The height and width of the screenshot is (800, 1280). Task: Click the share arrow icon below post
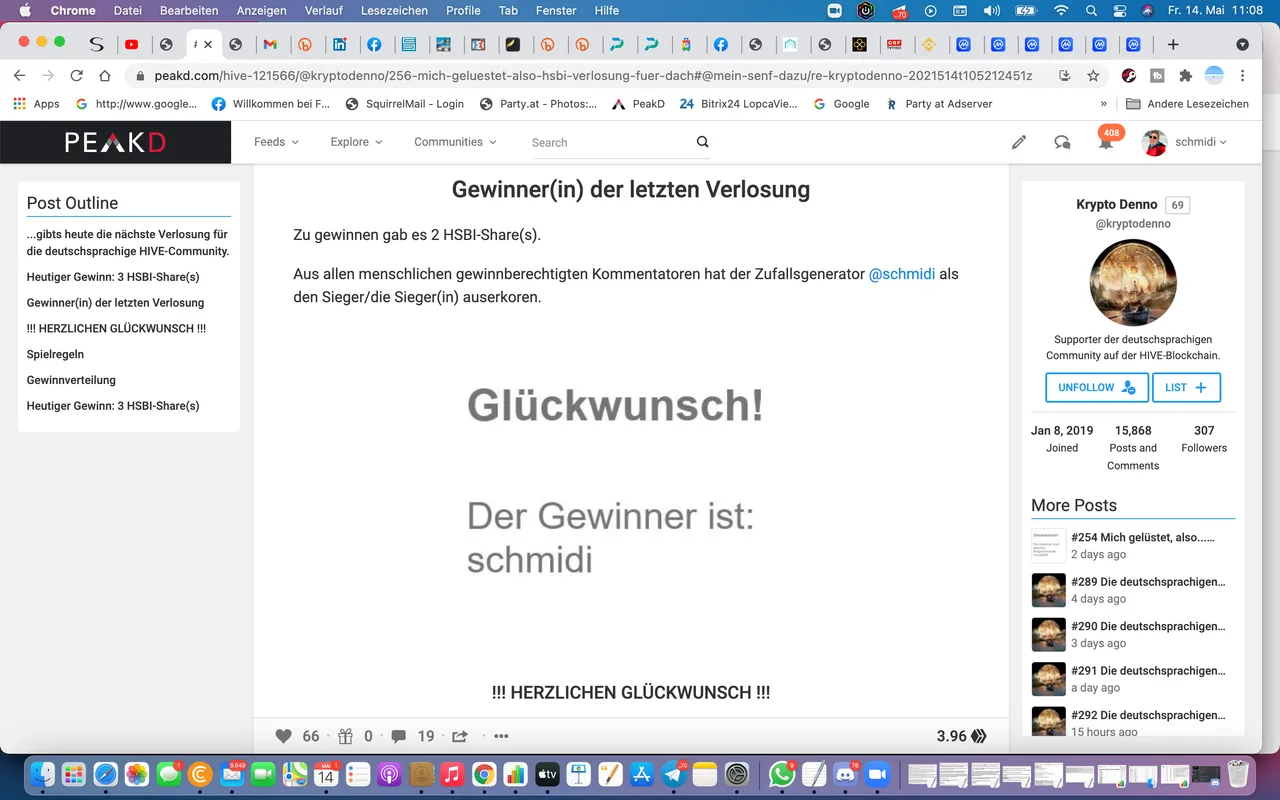click(x=460, y=736)
